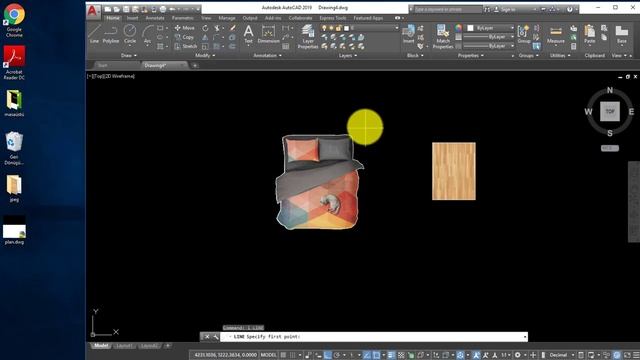Select the Rotate tool icon
This screenshot has height=360, width=640.
coord(205,28)
